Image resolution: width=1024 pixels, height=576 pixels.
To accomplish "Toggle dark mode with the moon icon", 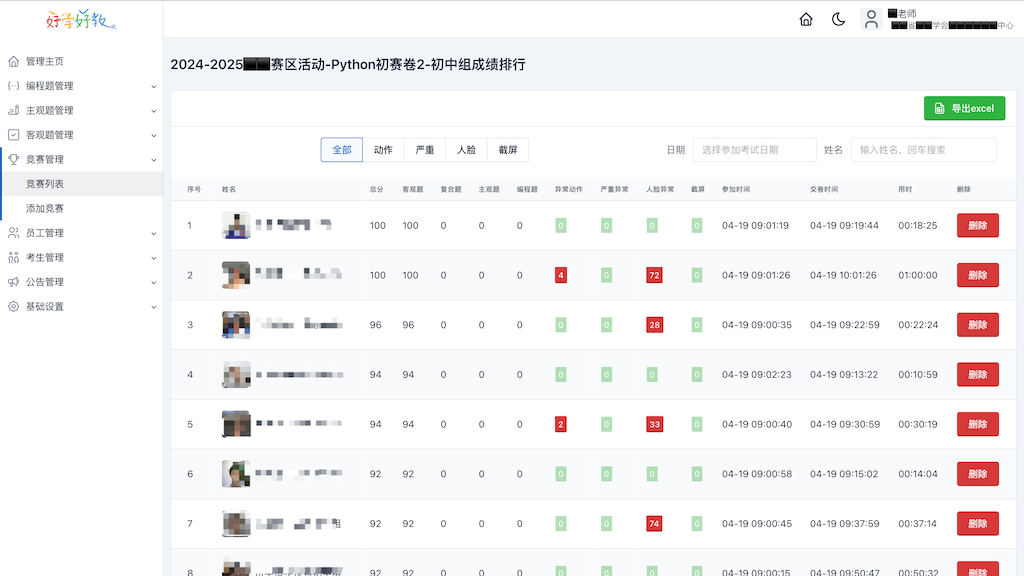I will (x=838, y=19).
